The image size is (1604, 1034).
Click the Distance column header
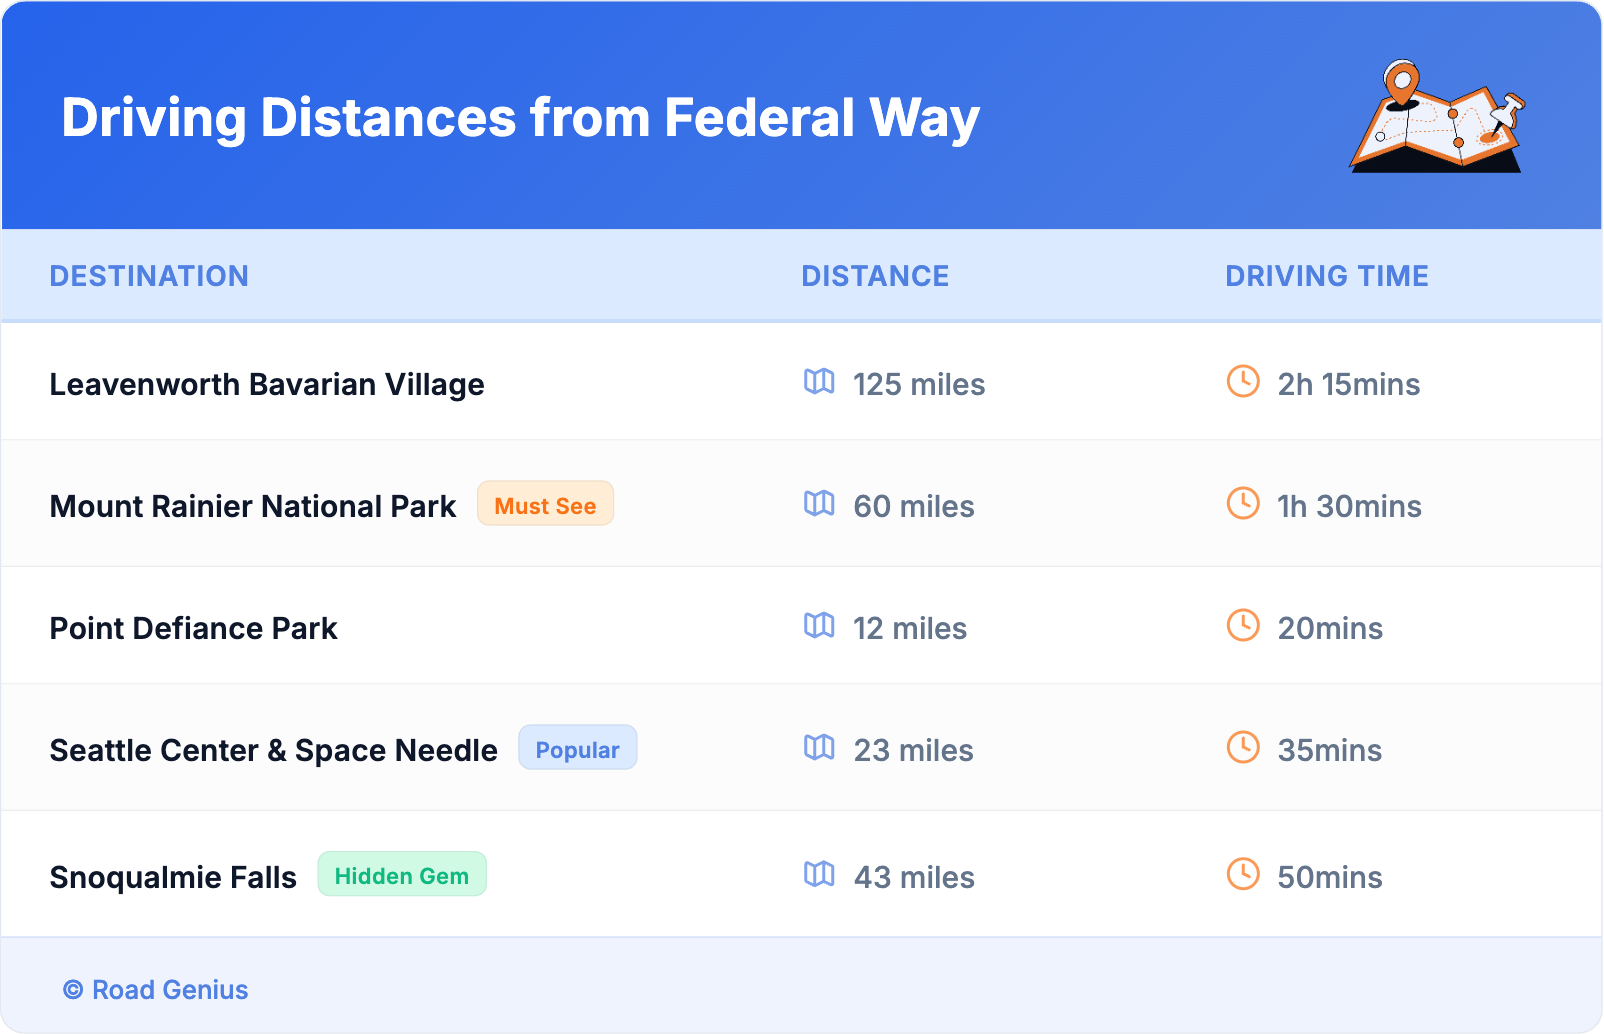875,276
